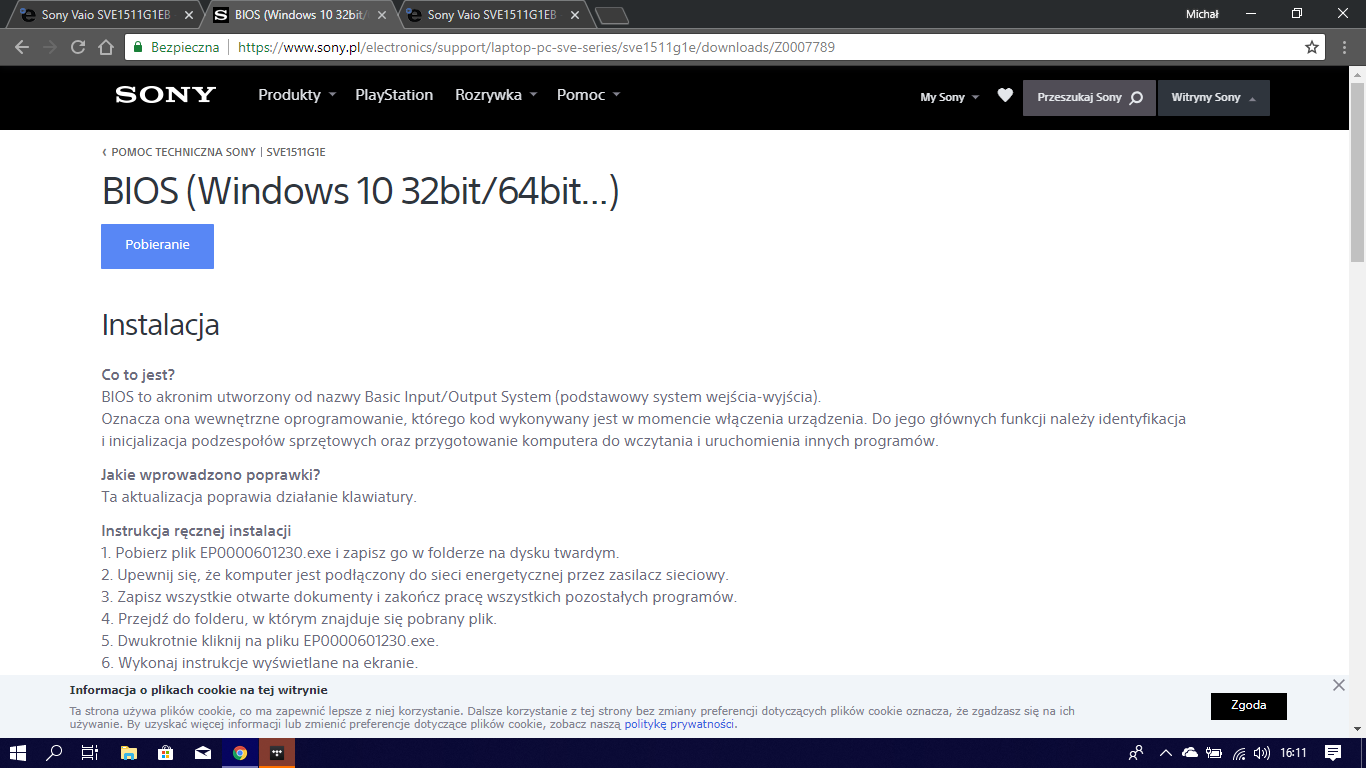Switch to the third Sony Vaio tab
Viewport: 1366px width, 768px height.
coord(492,15)
